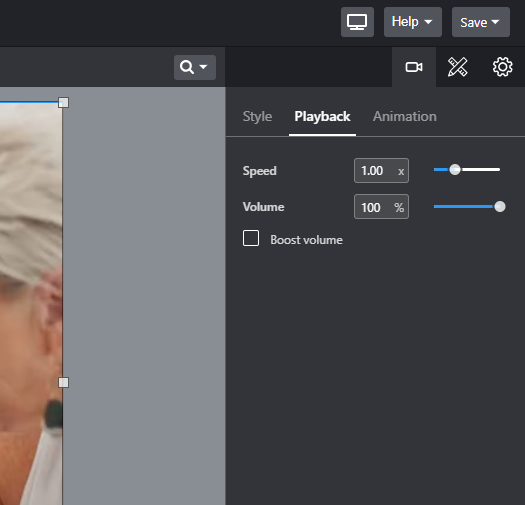Click top-right resize handle of video
Viewport: 525px width, 505px height.
(63, 102)
